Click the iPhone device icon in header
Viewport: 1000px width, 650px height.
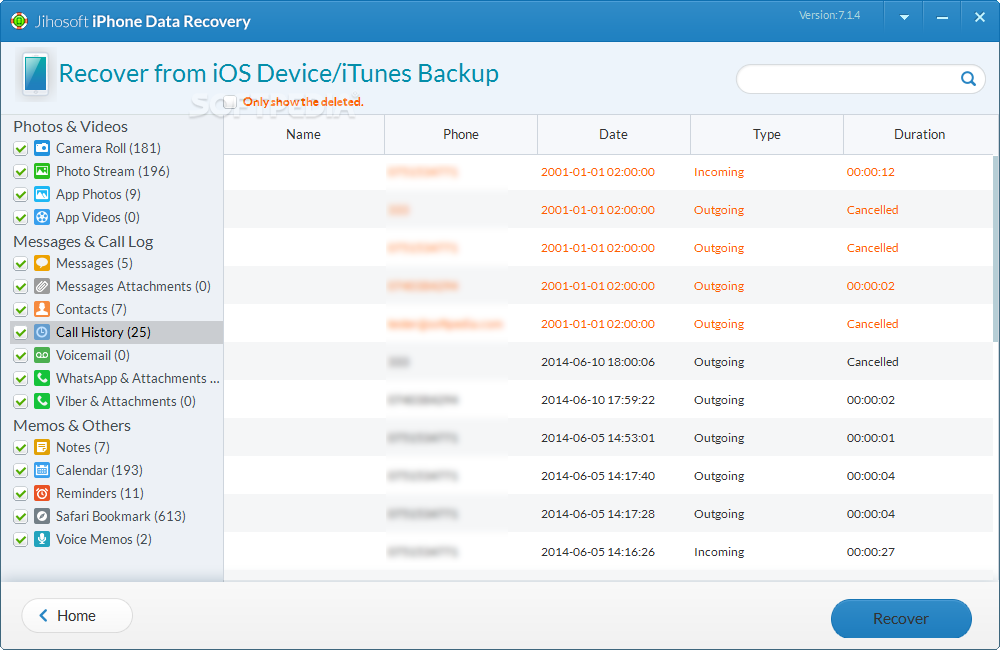(36, 74)
